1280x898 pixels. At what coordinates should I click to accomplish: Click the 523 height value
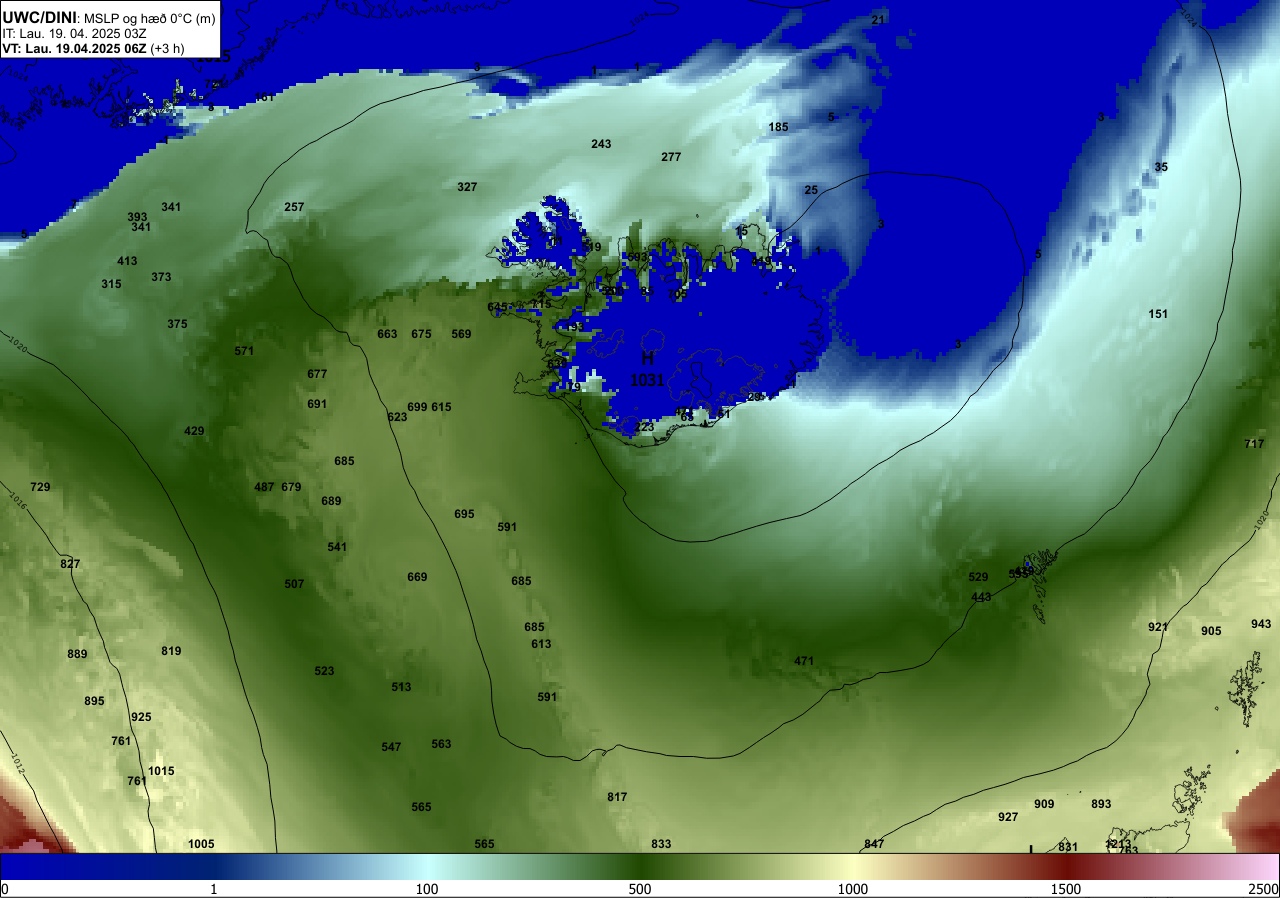point(324,671)
